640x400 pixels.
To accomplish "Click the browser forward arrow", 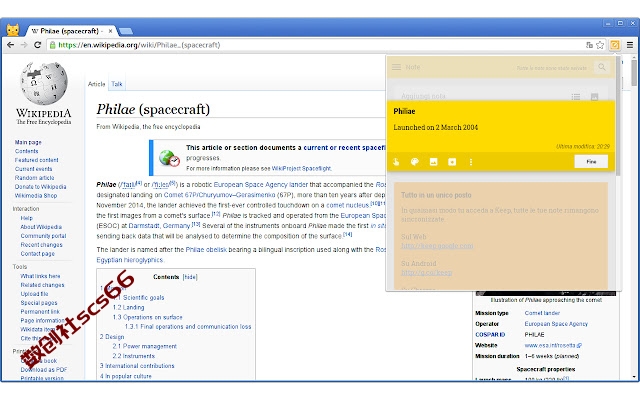I will click(x=24, y=45).
